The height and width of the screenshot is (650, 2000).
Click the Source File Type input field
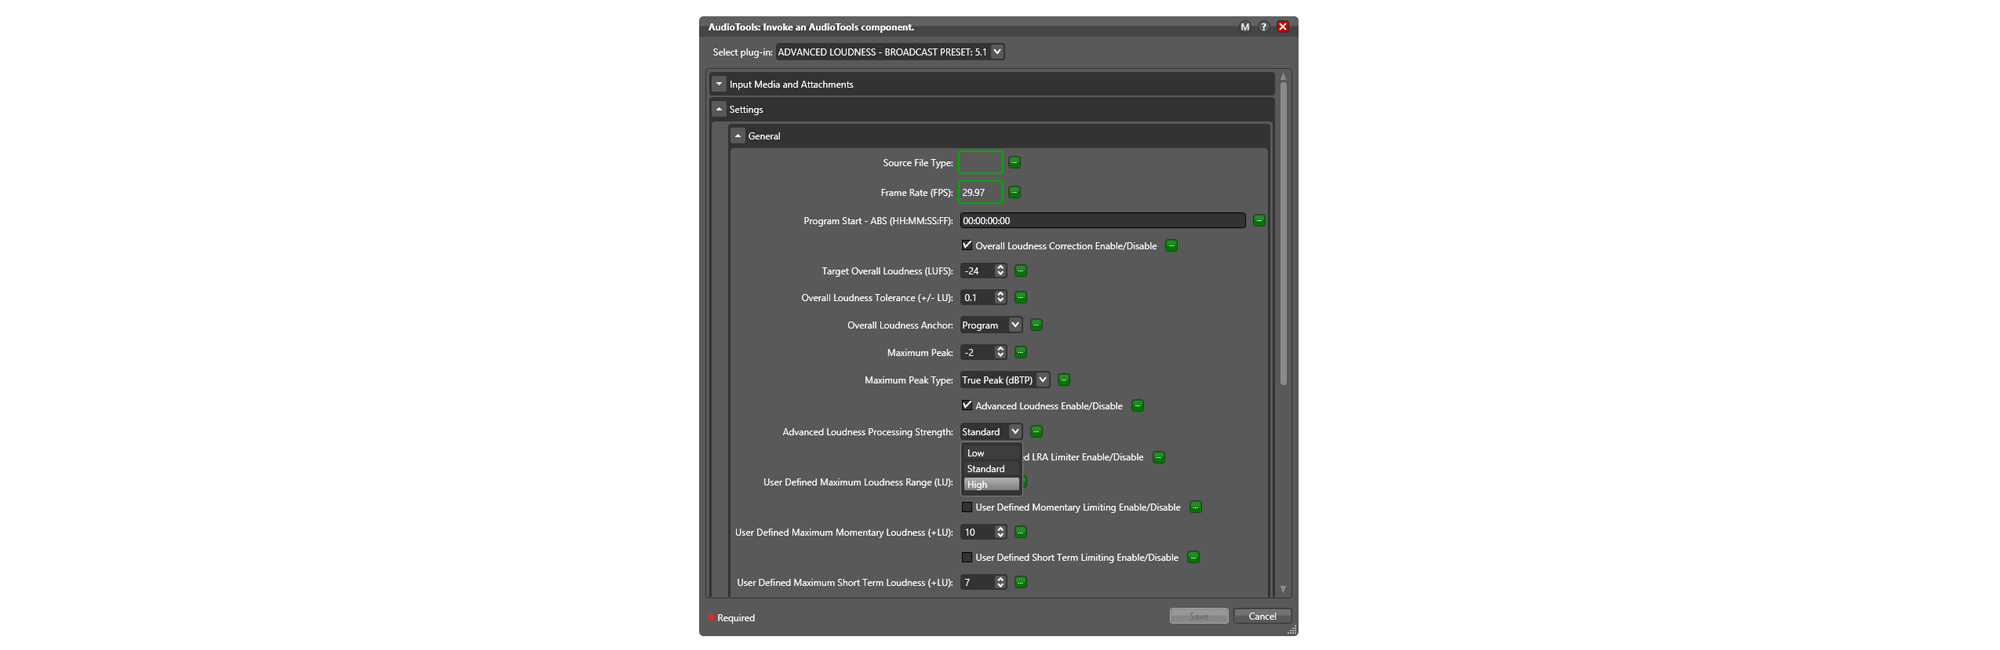click(980, 162)
